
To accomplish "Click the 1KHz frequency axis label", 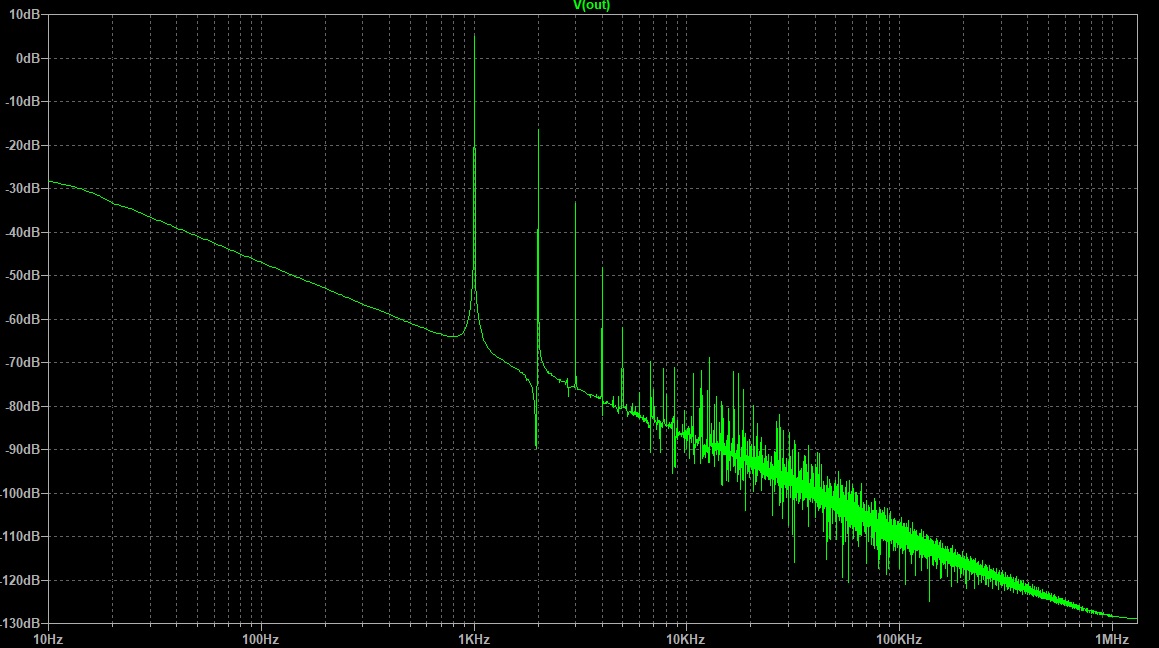I will (473, 638).
